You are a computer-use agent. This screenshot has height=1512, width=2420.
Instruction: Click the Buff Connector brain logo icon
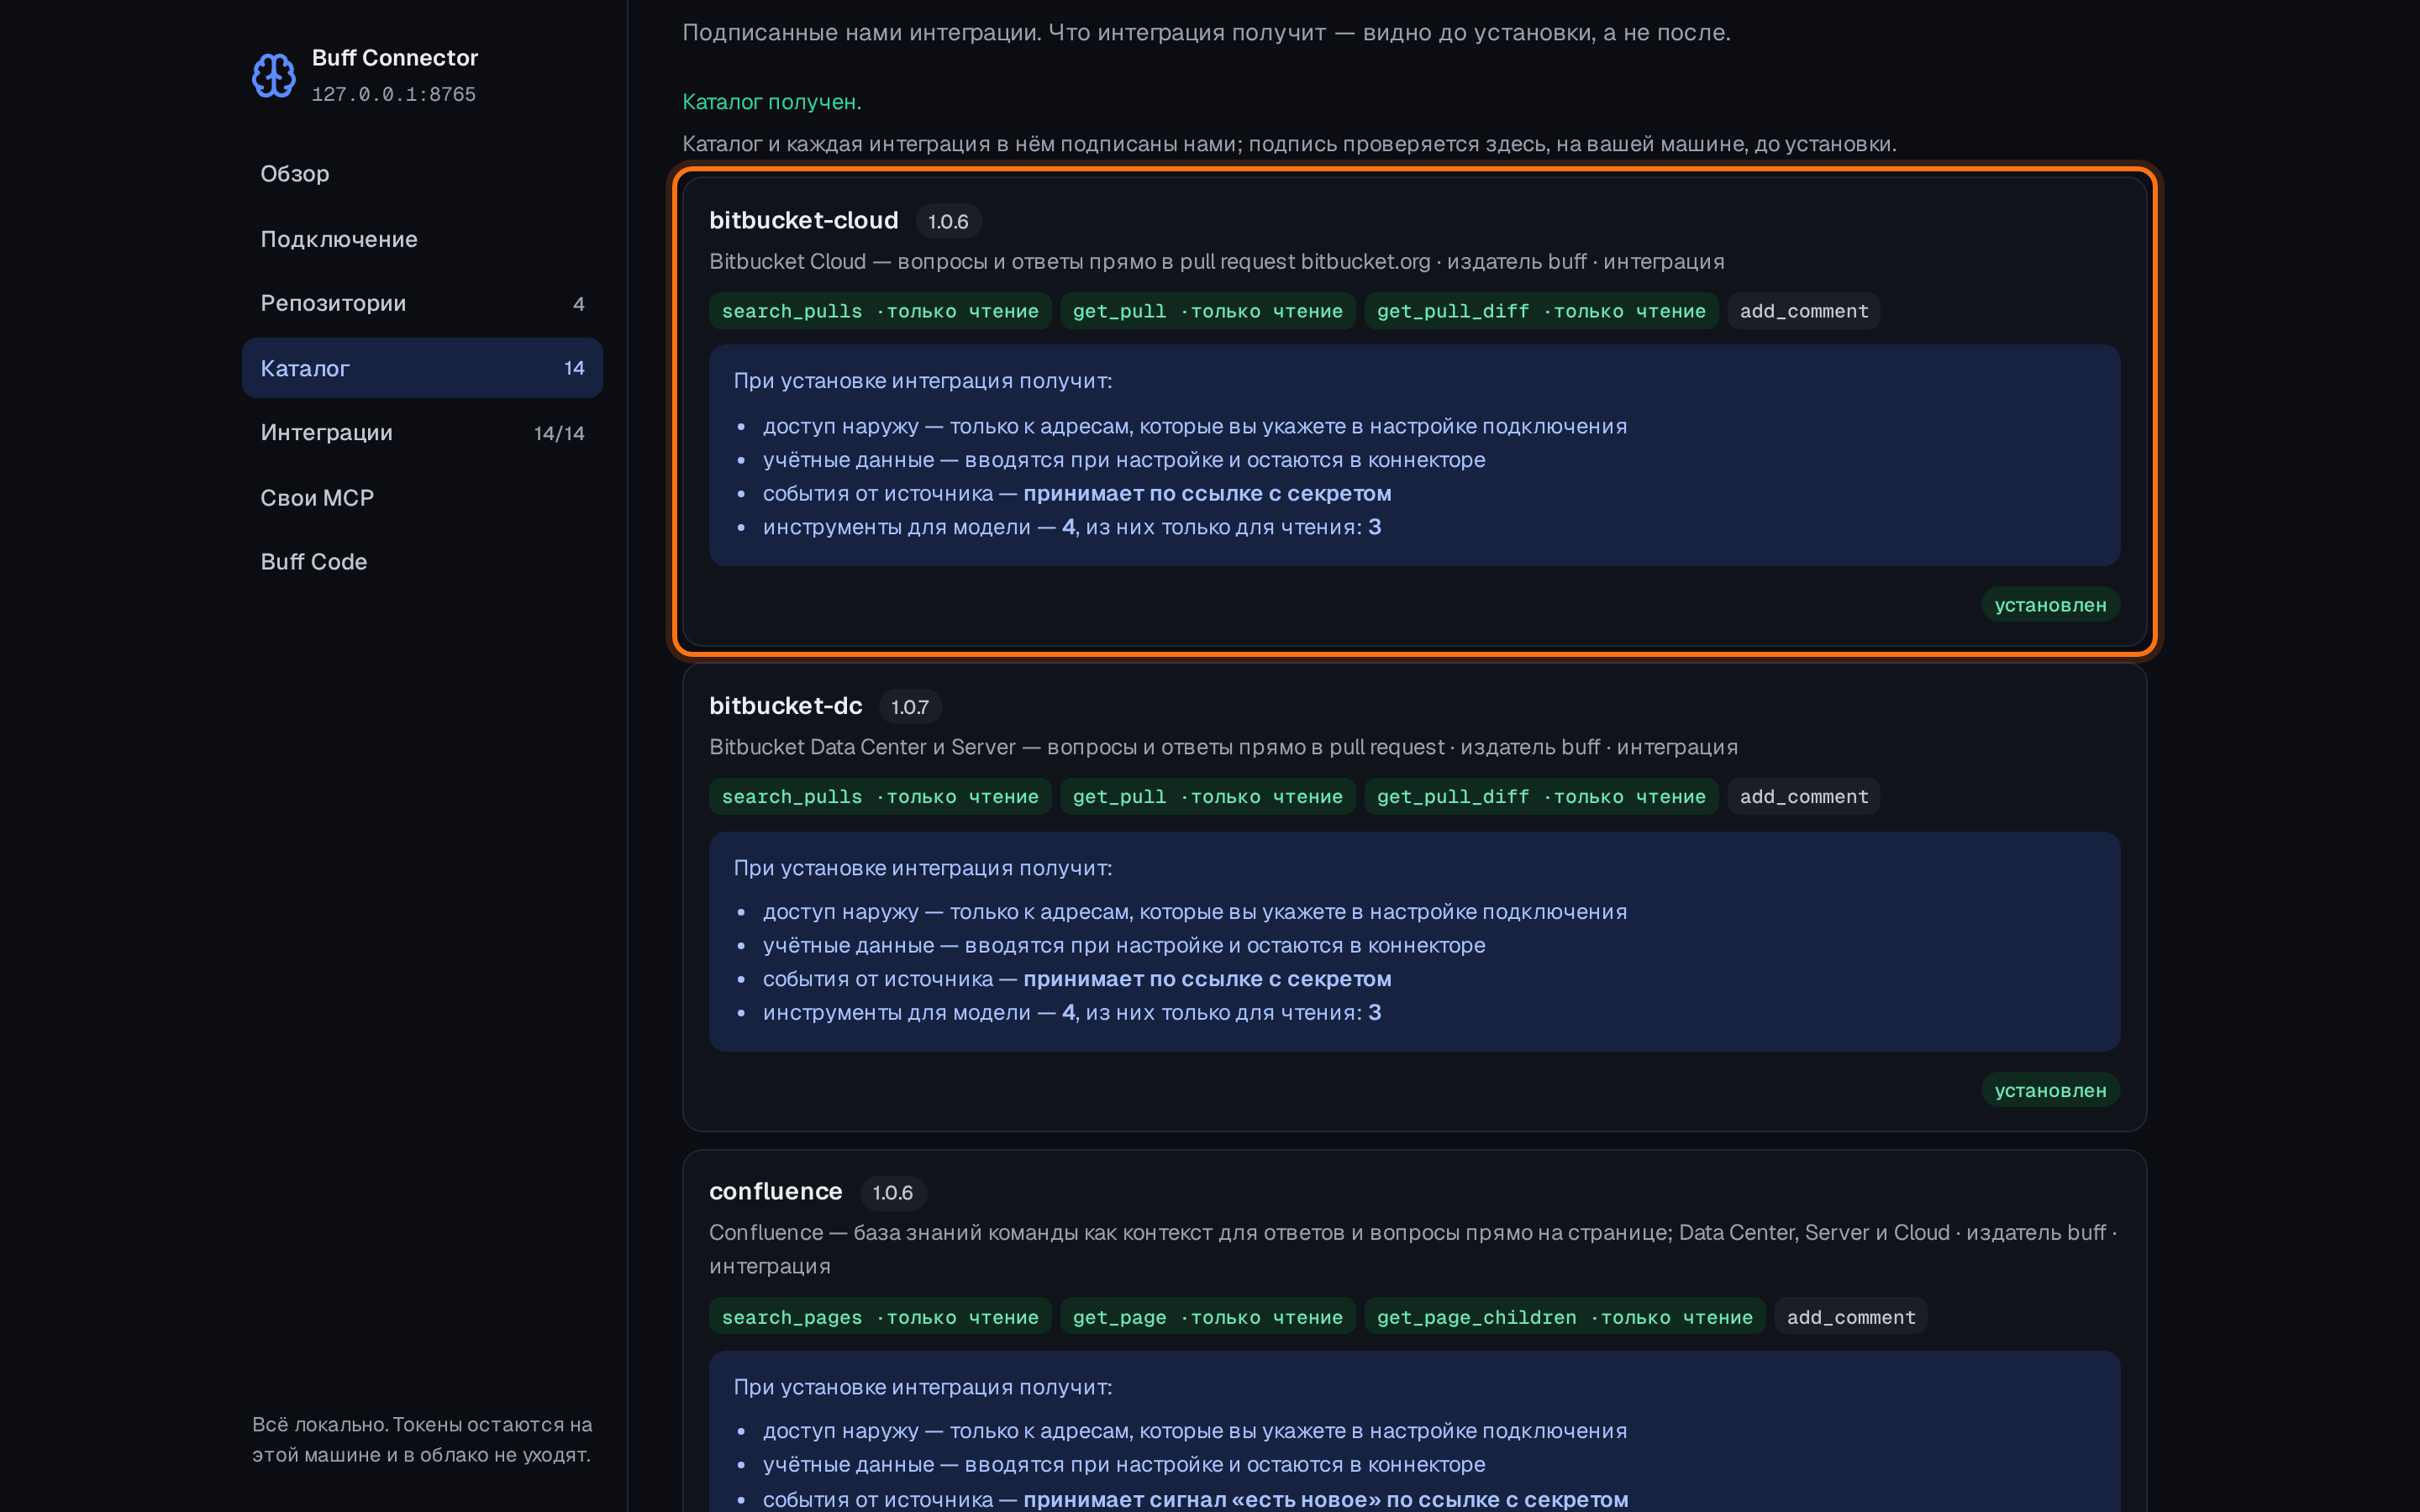(x=273, y=75)
